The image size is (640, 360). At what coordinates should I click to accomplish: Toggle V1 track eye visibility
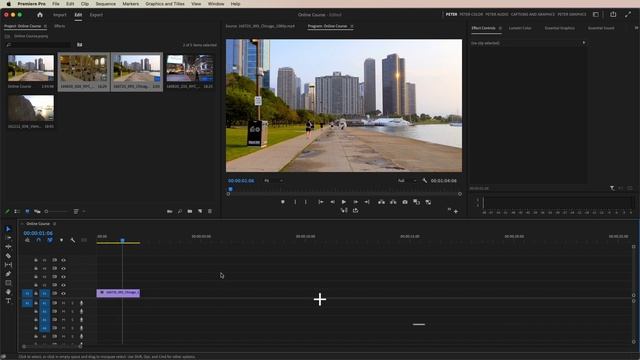click(63, 293)
